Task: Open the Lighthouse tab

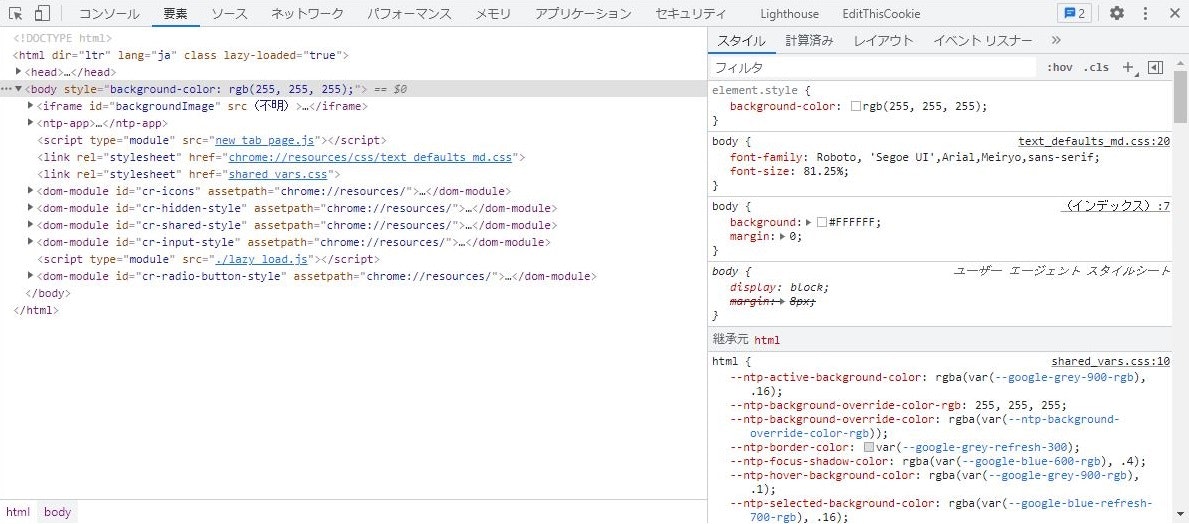Action: (789, 14)
